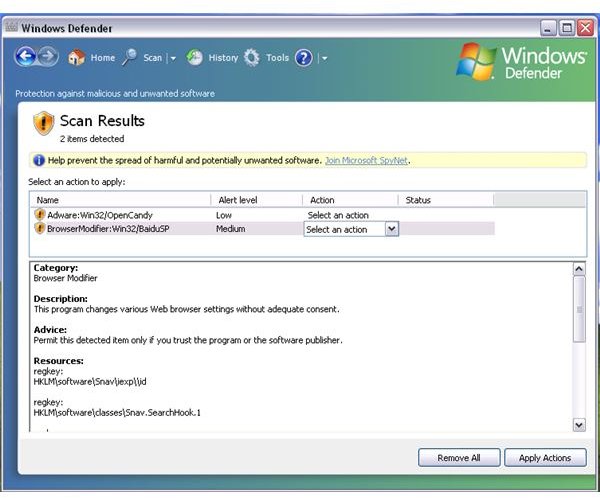
Task: Click the Tools gear icon
Action: click(x=252, y=58)
